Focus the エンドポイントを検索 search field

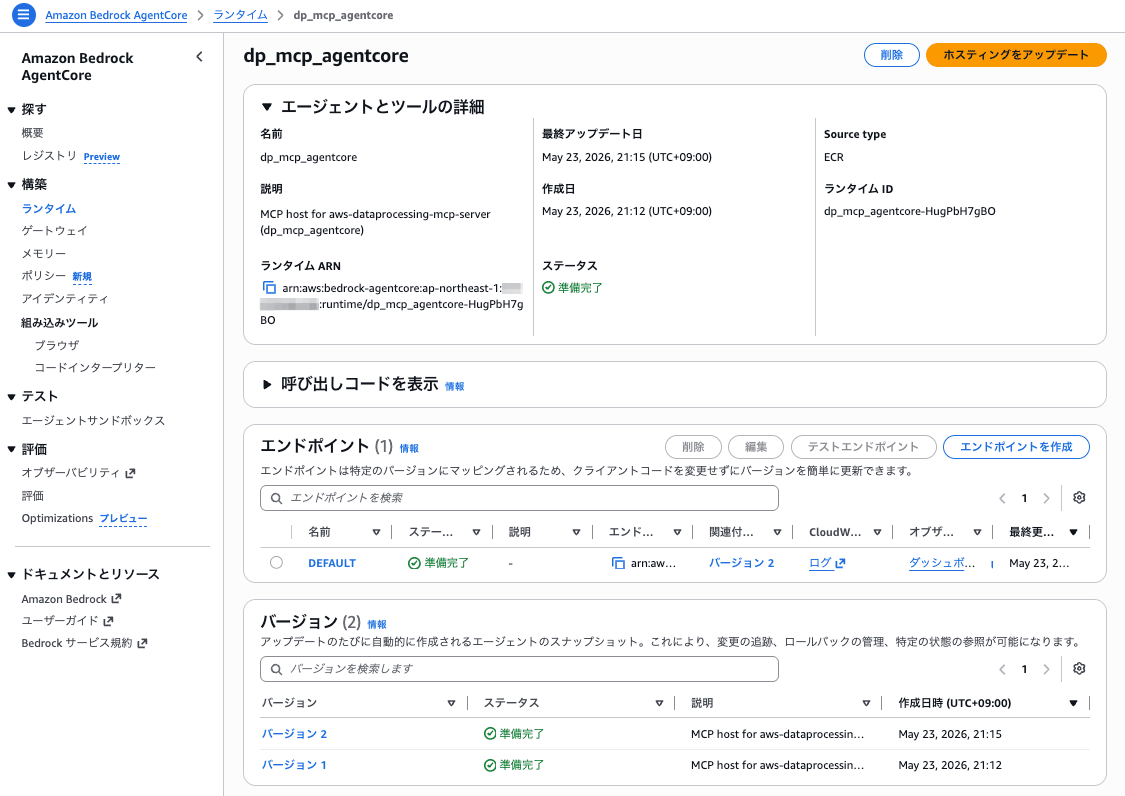[x=519, y=498]
